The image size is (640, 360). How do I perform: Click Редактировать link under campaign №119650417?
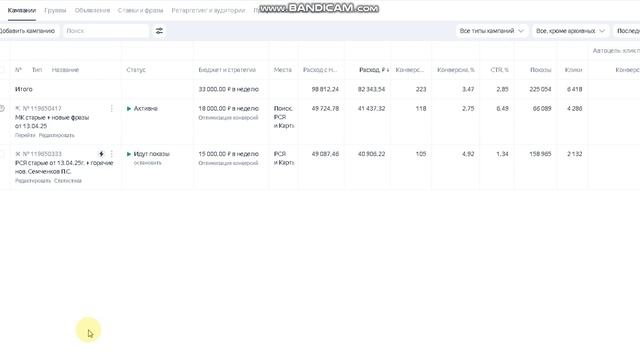click(x=57, y=135)
